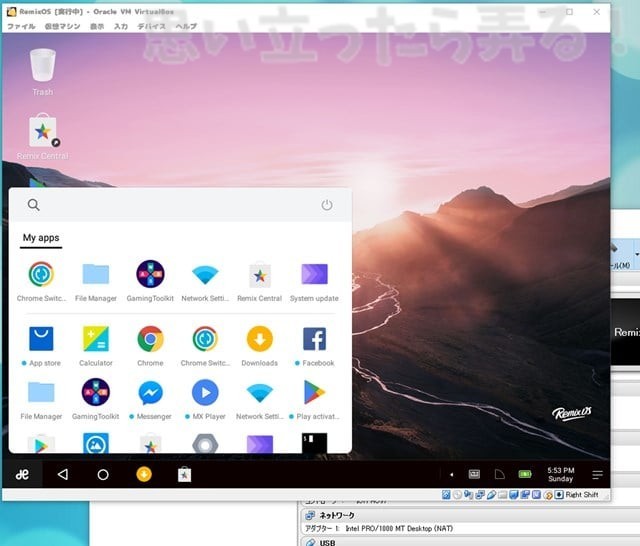This screenshot has height=546, width=640.
Task: Open the ファイル menu in VirtualBox
Action: (x=21, y=26)
